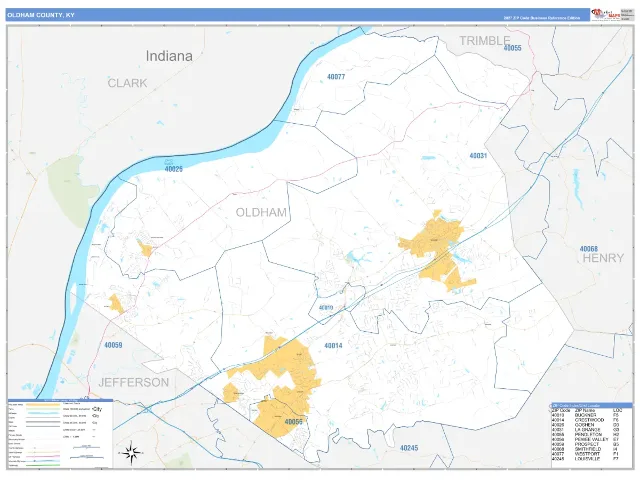This screenshot has width=640, height=480.
Task: Click the HENRY county label
Action: pyautogui.click(x=603, y=258)
